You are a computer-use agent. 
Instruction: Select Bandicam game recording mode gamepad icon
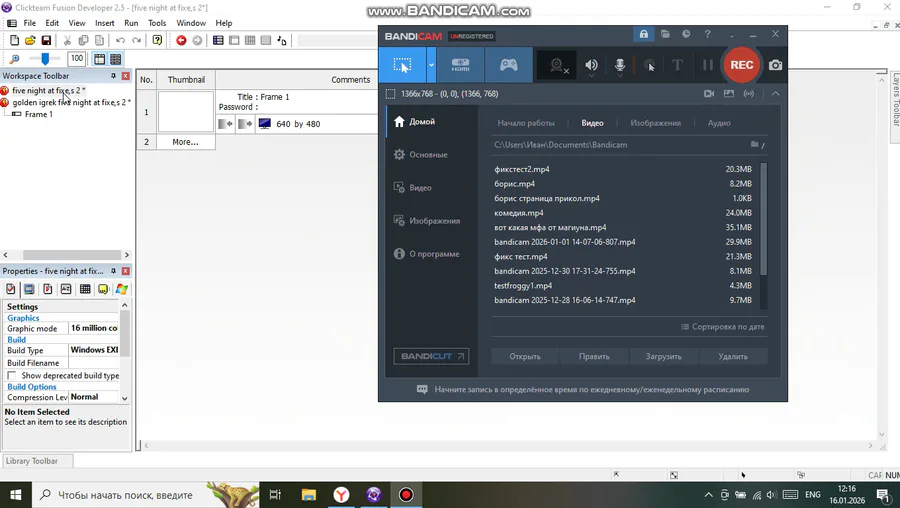click(509, 65)
